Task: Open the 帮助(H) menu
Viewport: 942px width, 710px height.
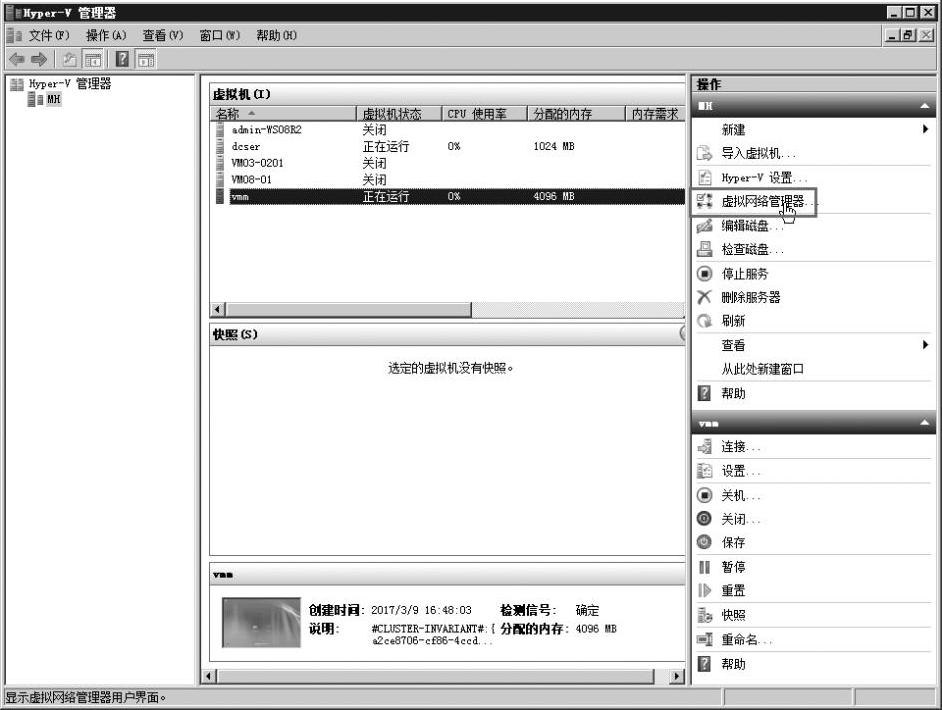Action: click(x=276, y=35)
